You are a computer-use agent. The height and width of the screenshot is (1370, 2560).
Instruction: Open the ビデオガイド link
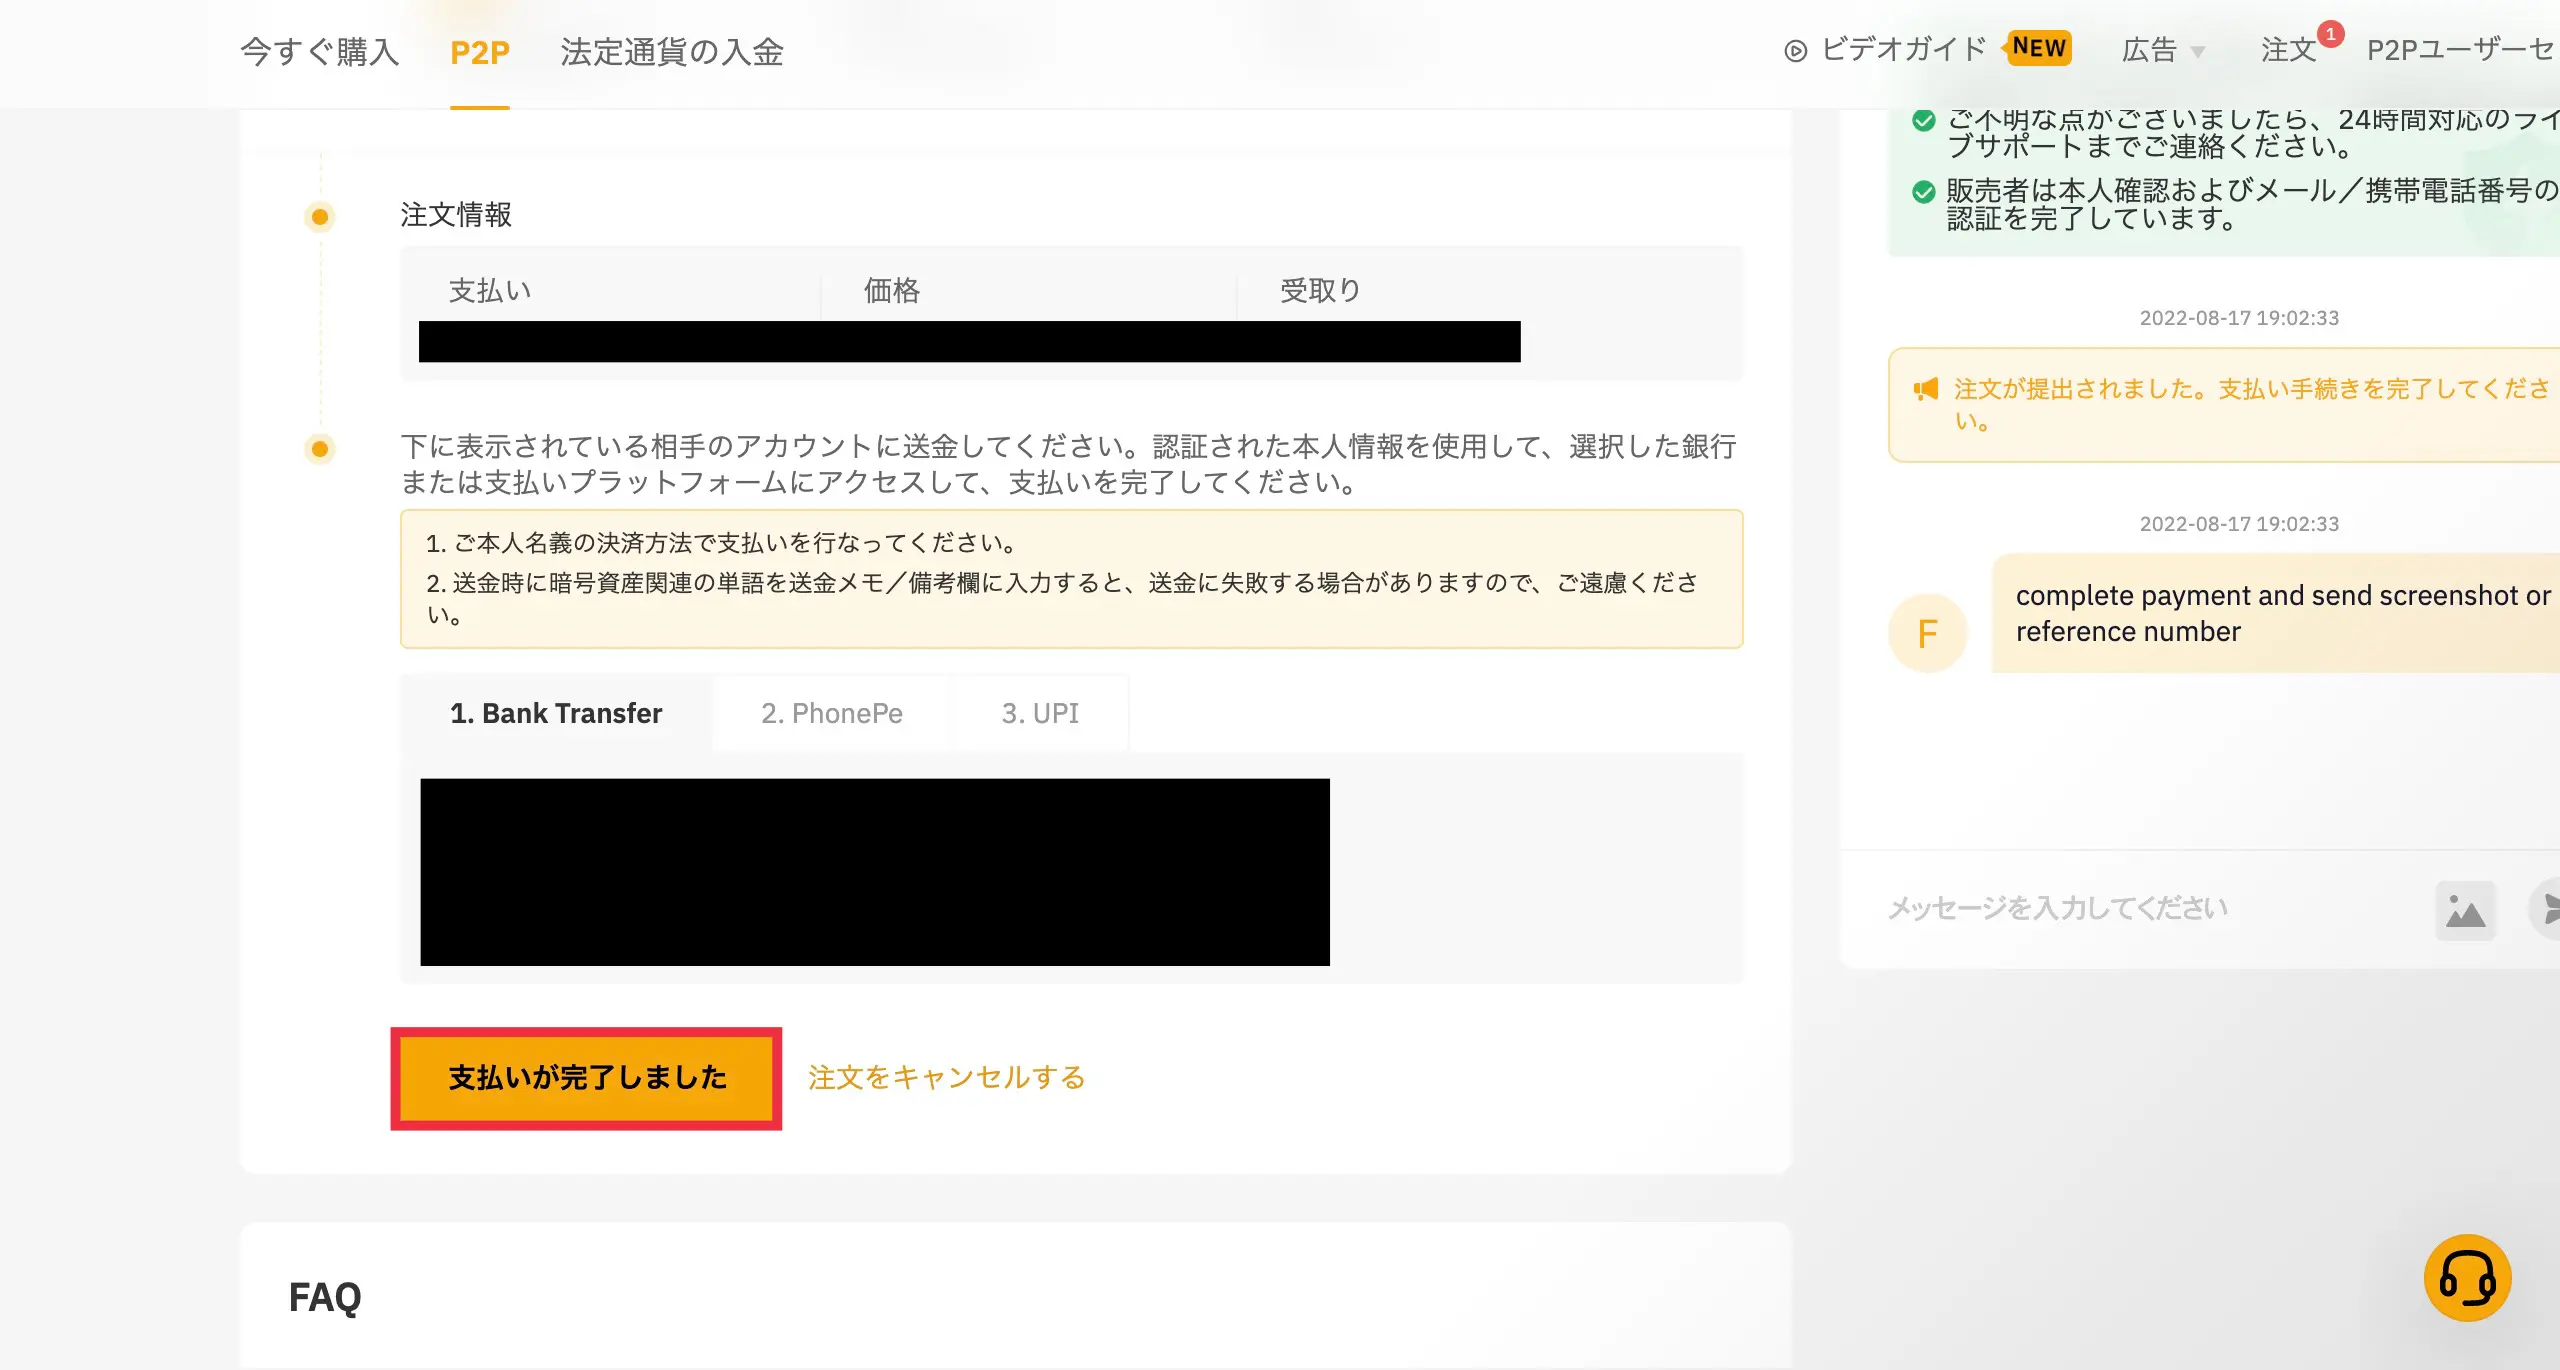click(x=1903, y=50)
